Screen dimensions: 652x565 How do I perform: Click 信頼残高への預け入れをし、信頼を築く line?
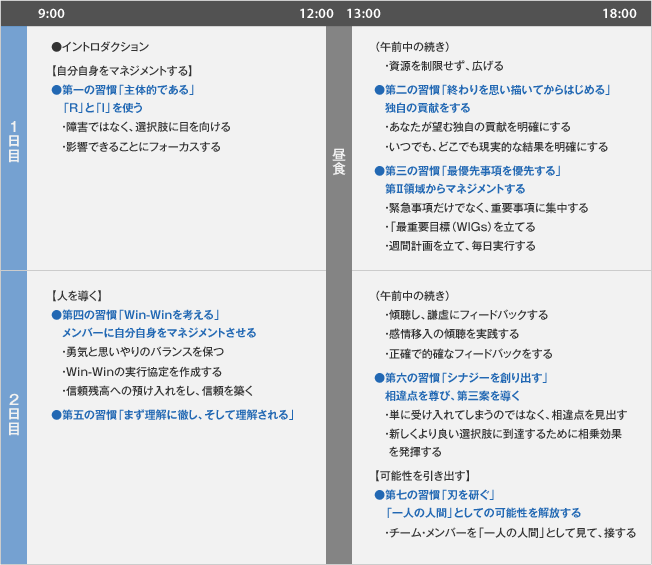[x=158, y=391]
